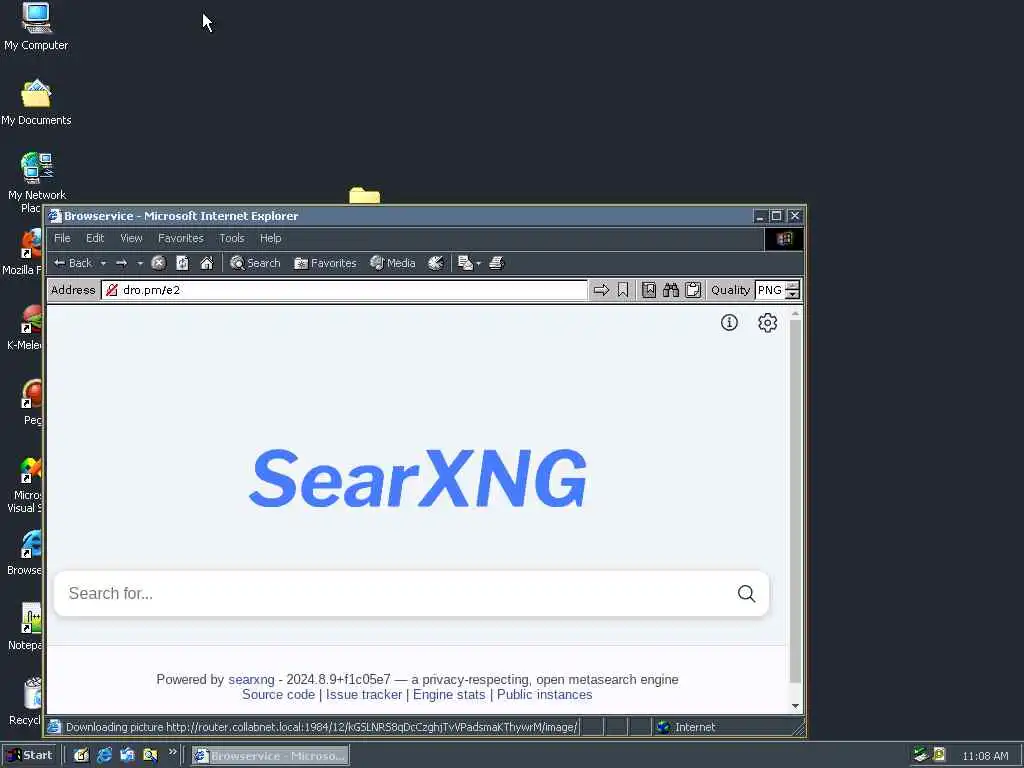Click the first quick launch icon by Start
This screenshot has width=1024, height=768.
pyautogui.click(x=81, y=756)
